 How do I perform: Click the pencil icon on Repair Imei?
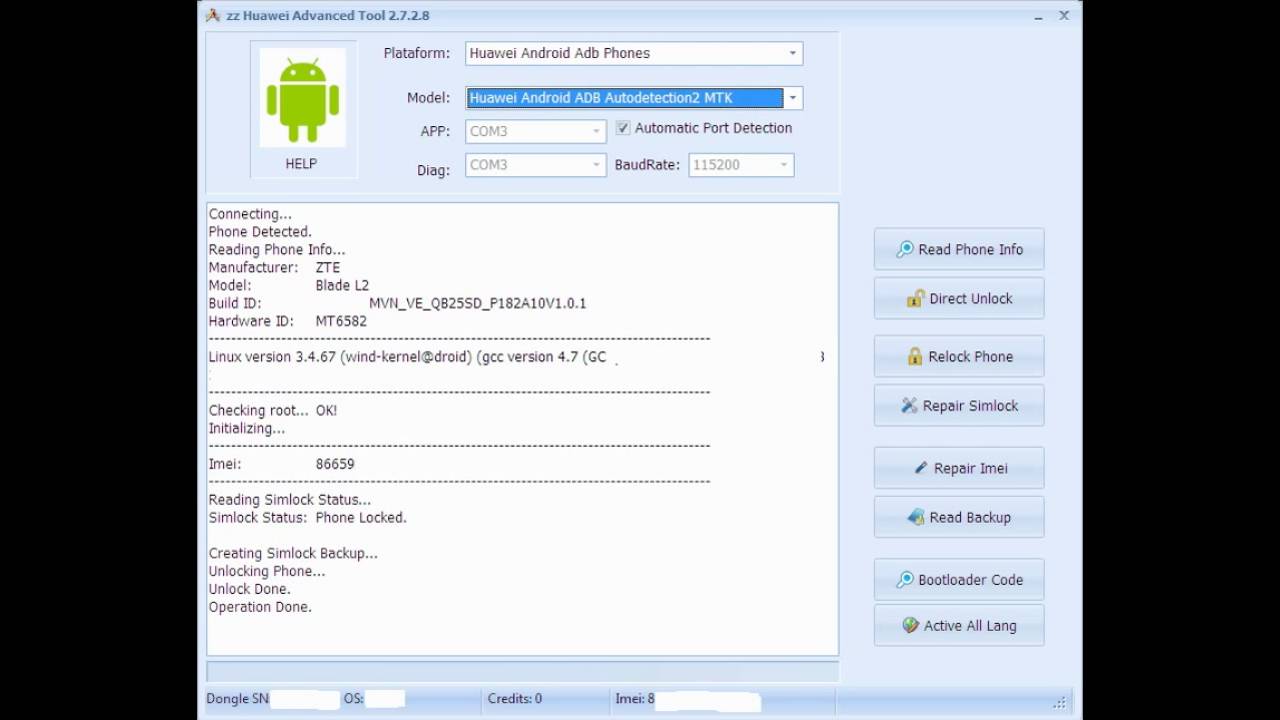coord(921,468)
